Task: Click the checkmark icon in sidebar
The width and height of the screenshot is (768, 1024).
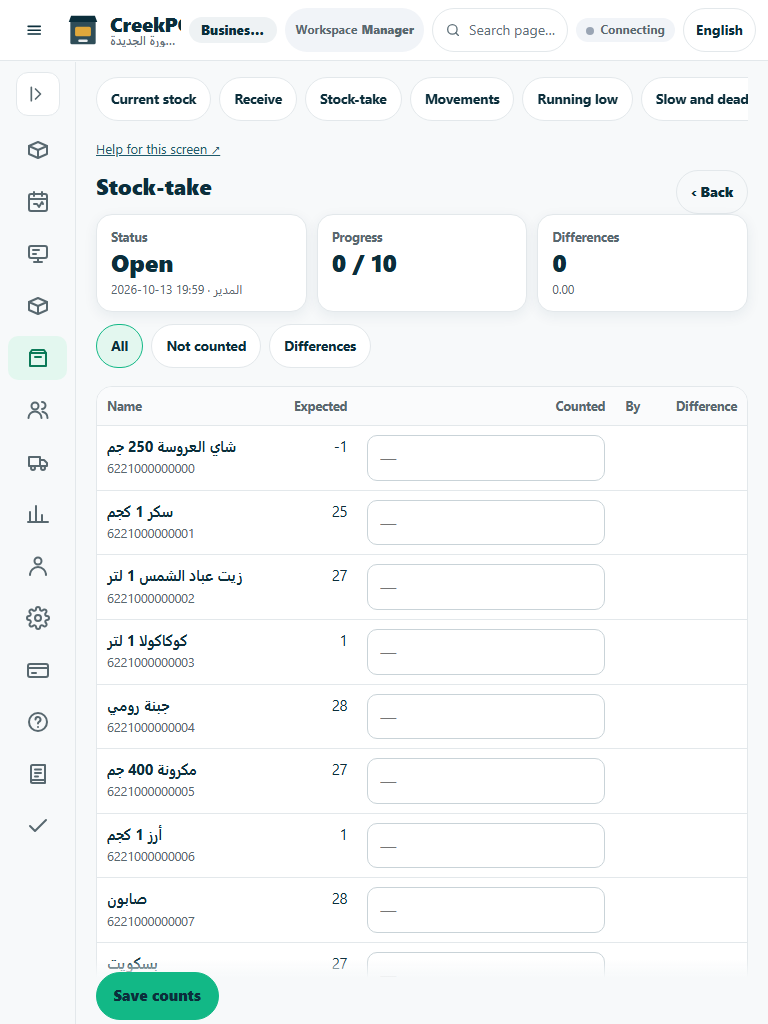Action: tap(38, 825)
